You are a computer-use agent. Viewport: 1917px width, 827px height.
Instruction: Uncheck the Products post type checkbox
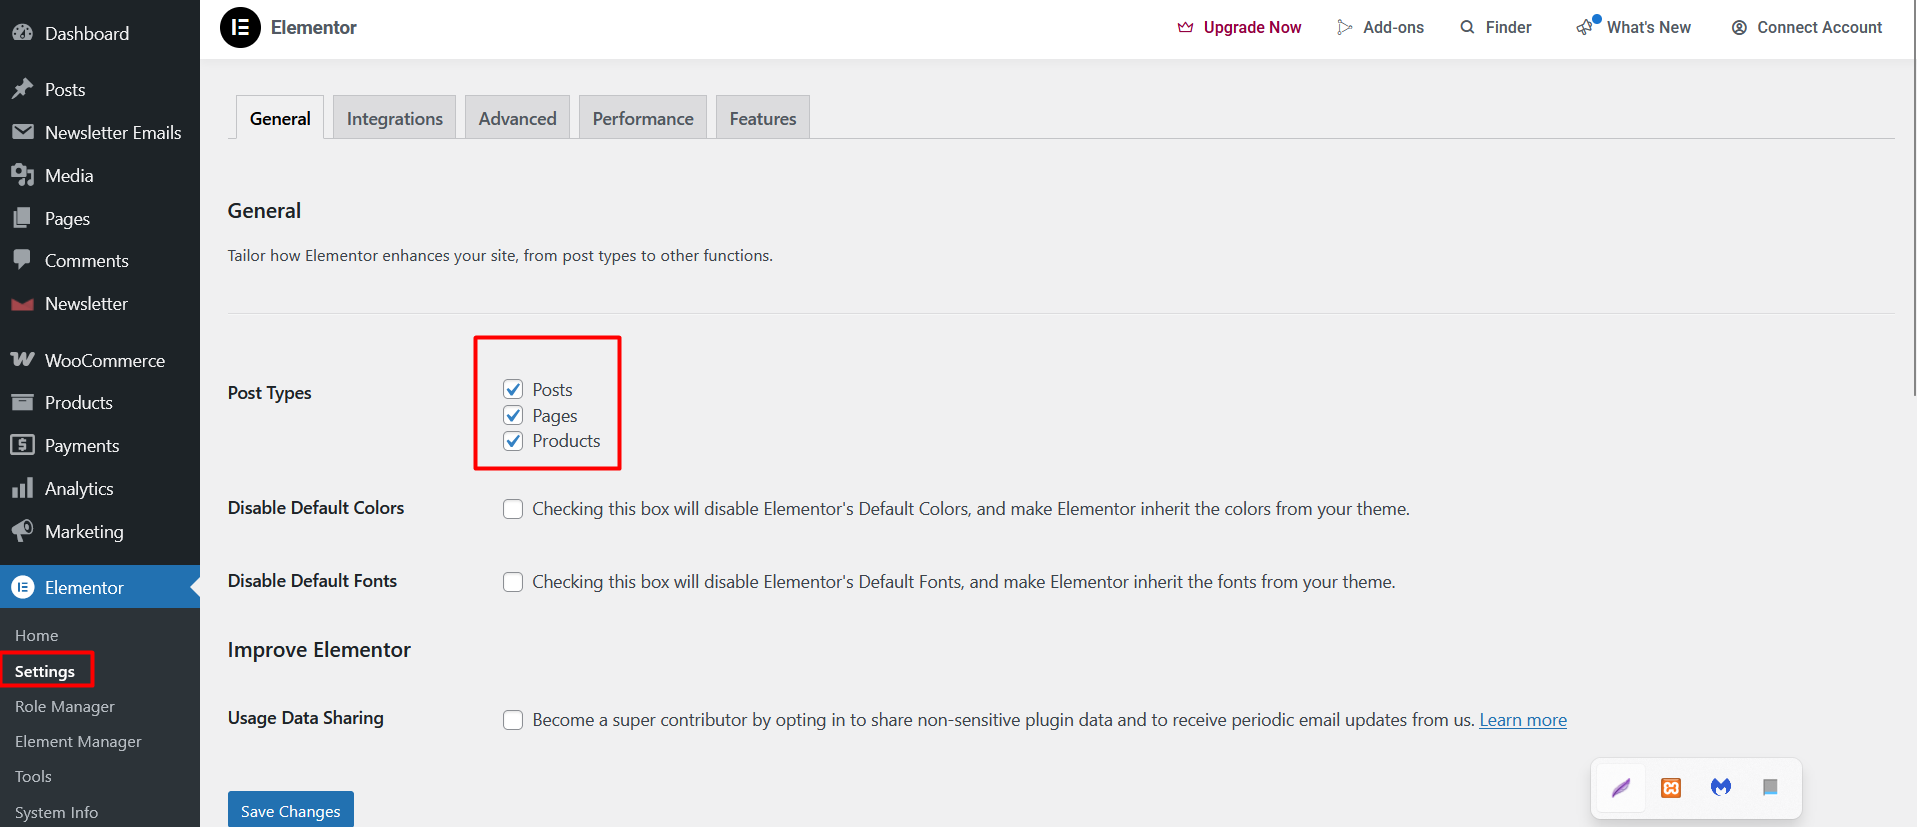(x=513, y=441)
